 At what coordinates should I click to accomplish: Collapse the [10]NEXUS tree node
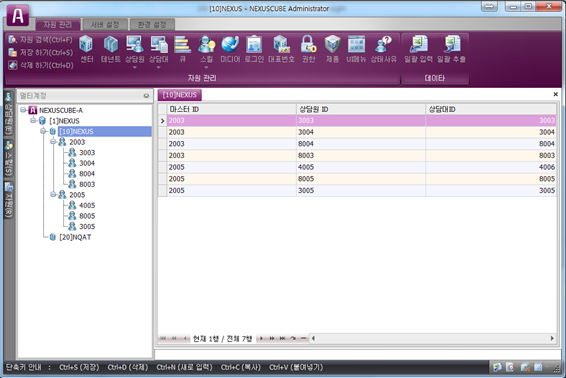(x=43, y=131)
